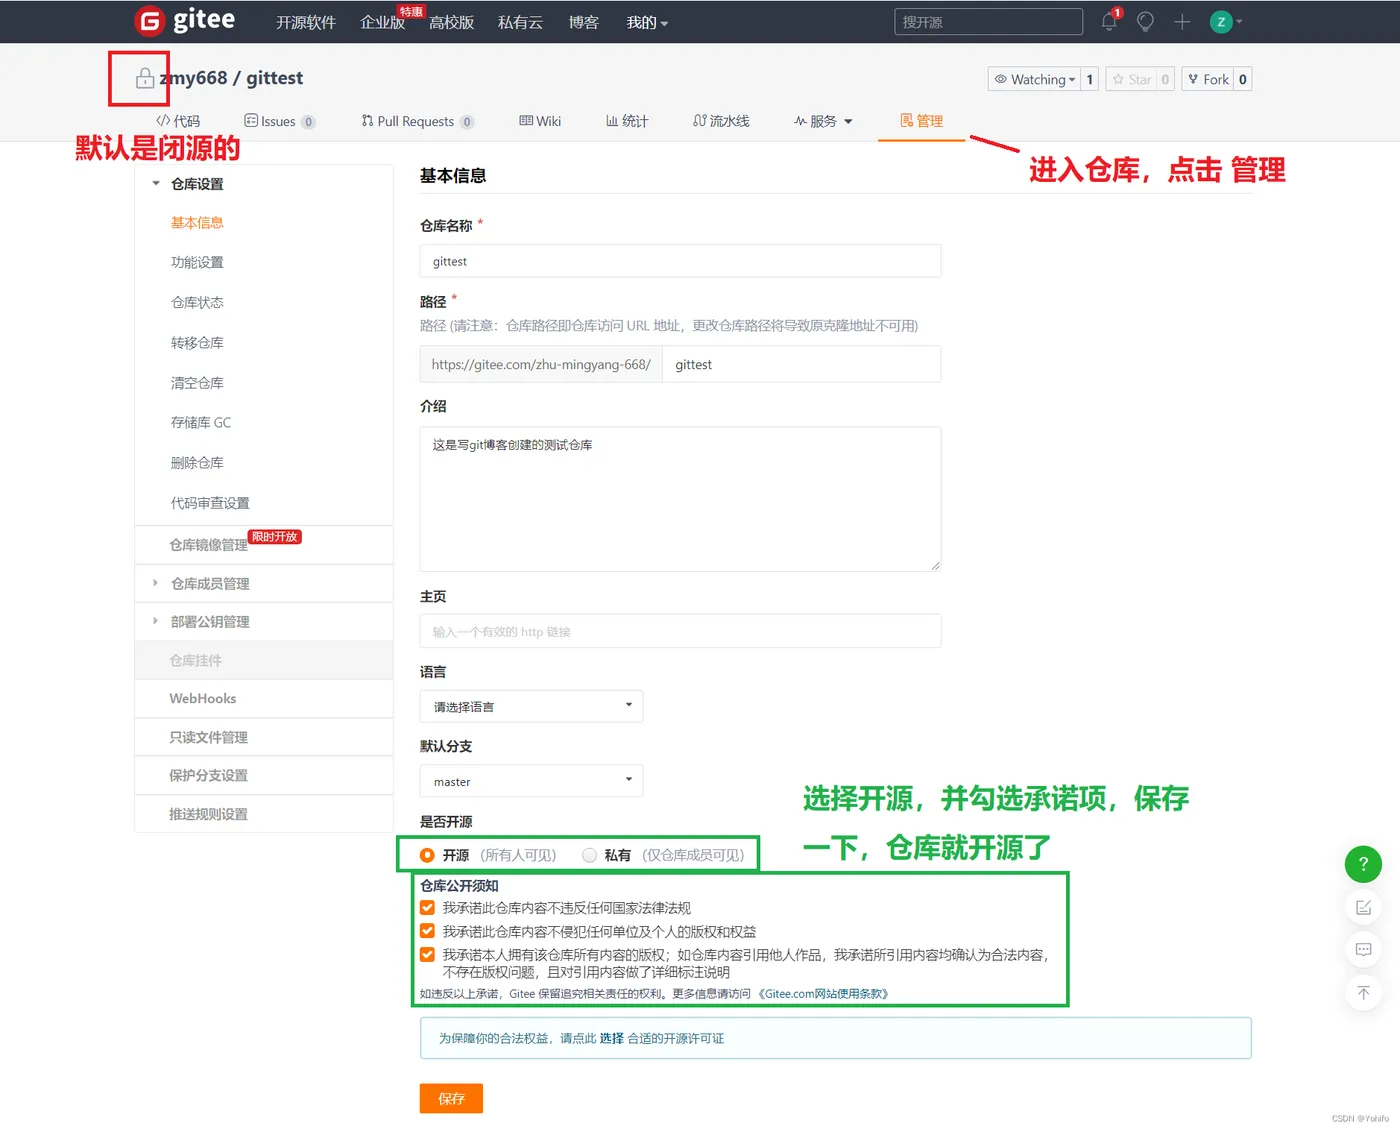Click the back-to-top arrow icon
The width and height of the screenshot is (1400, 1129).
coord(1363,993)
